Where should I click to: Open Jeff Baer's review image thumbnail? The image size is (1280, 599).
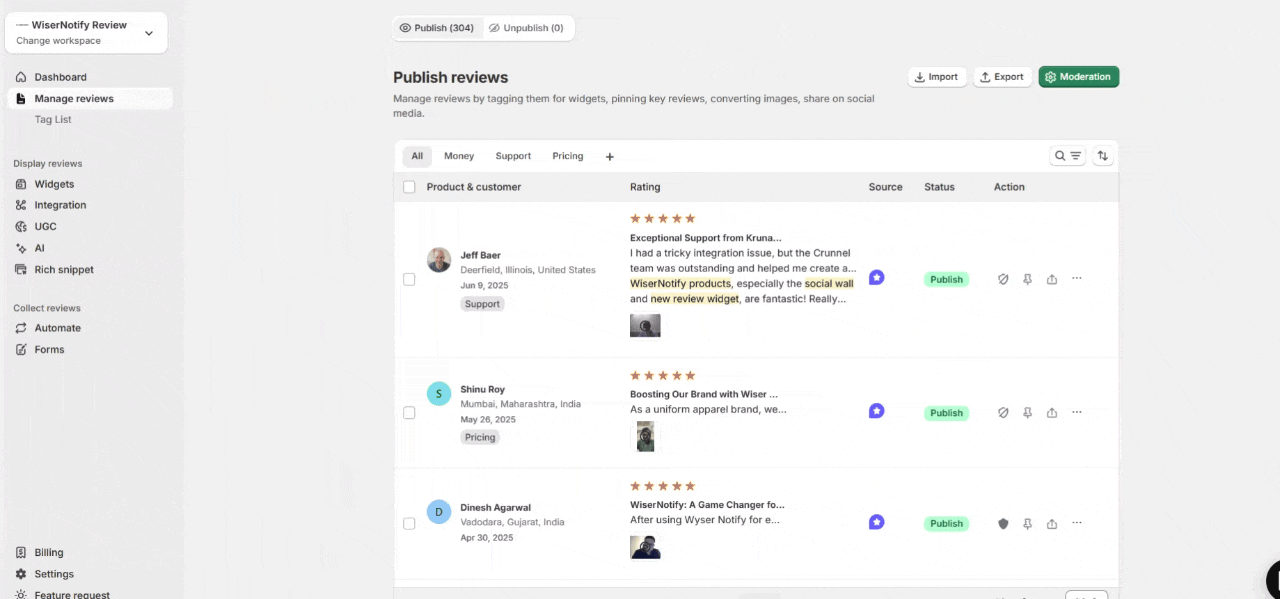645,325
